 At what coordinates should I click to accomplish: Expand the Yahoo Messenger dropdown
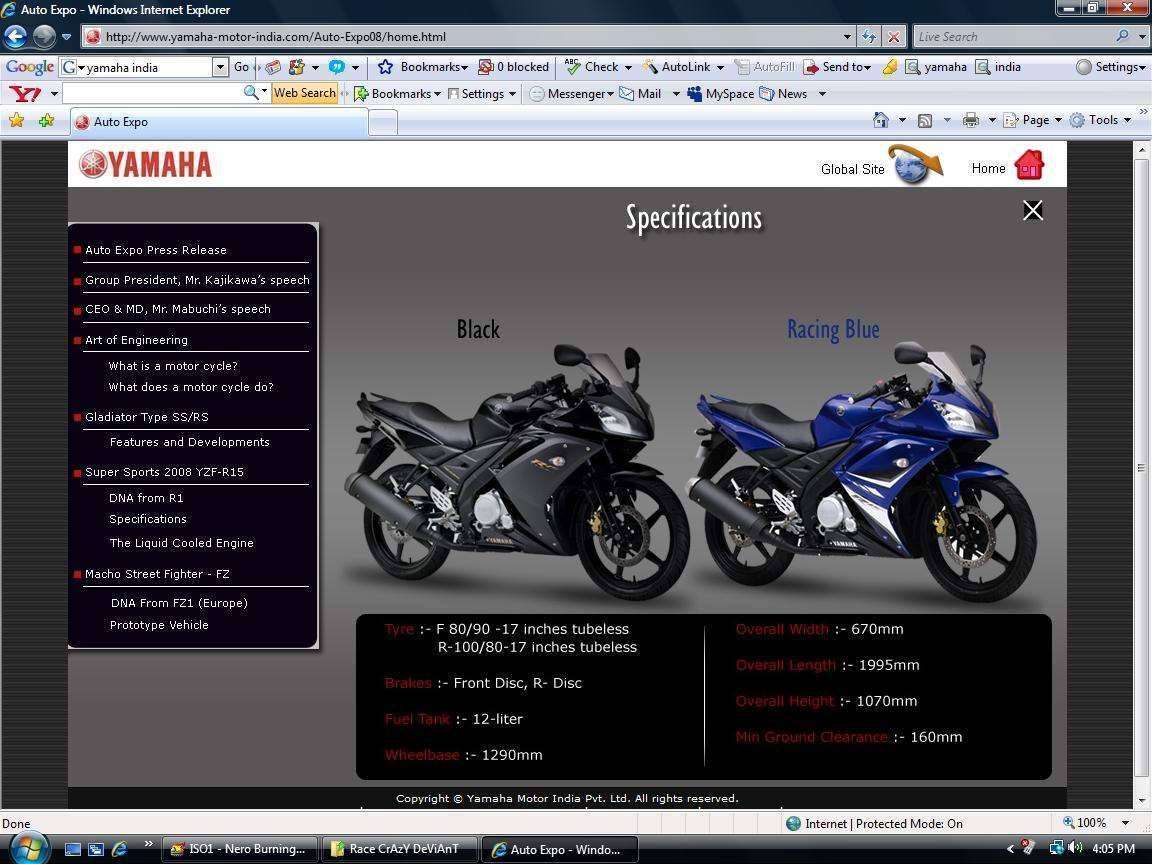click(x=610, y=94)
